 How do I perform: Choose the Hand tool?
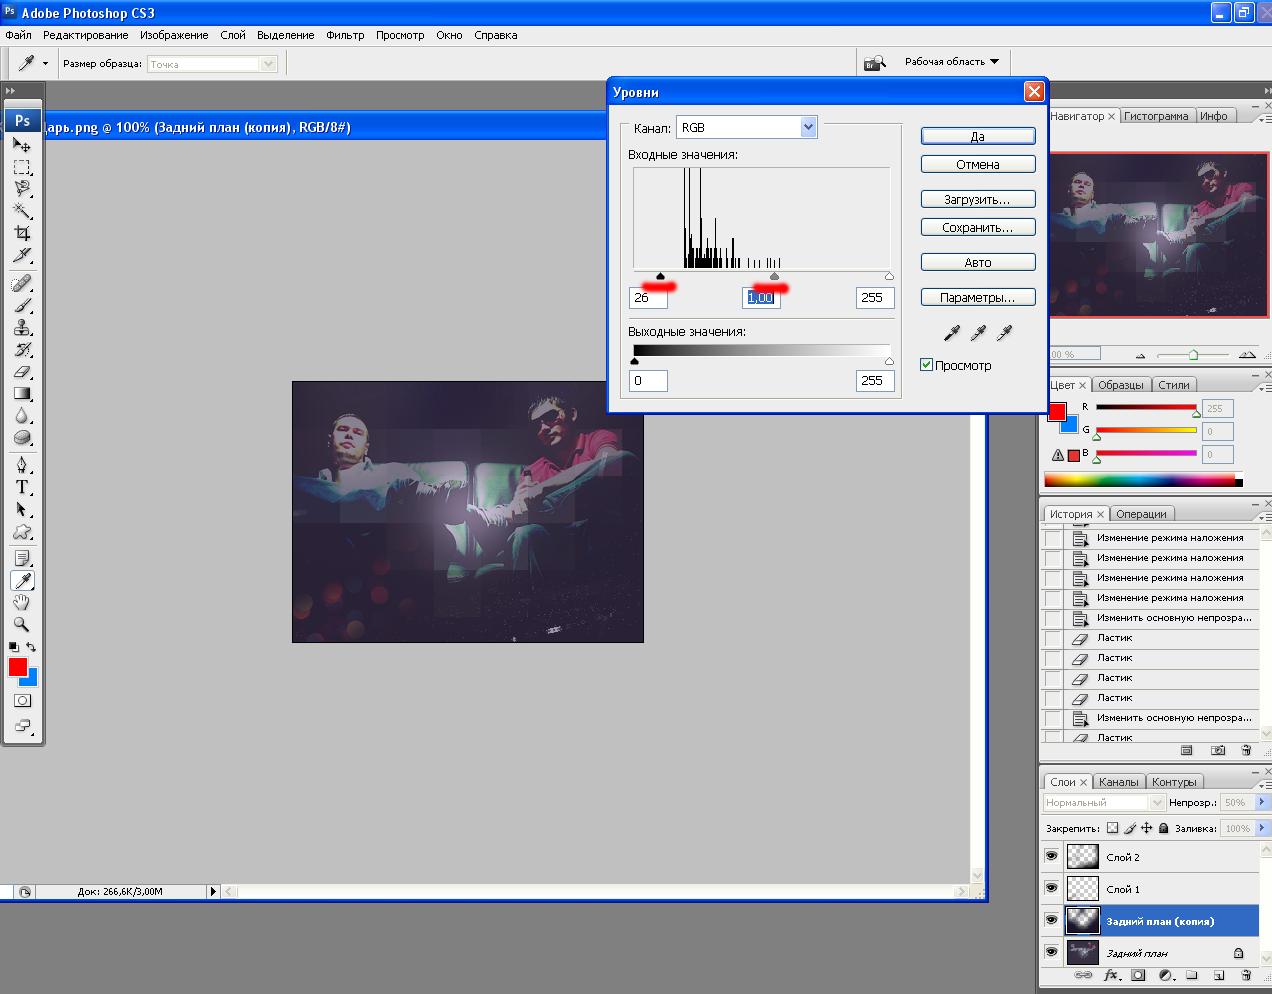22,602
